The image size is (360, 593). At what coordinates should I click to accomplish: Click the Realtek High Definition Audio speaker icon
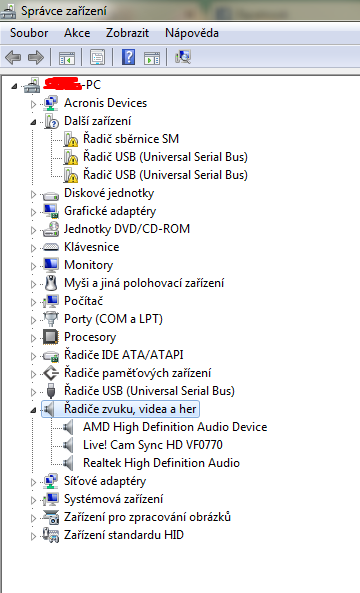pyautogui.click(x=68, y=463)
